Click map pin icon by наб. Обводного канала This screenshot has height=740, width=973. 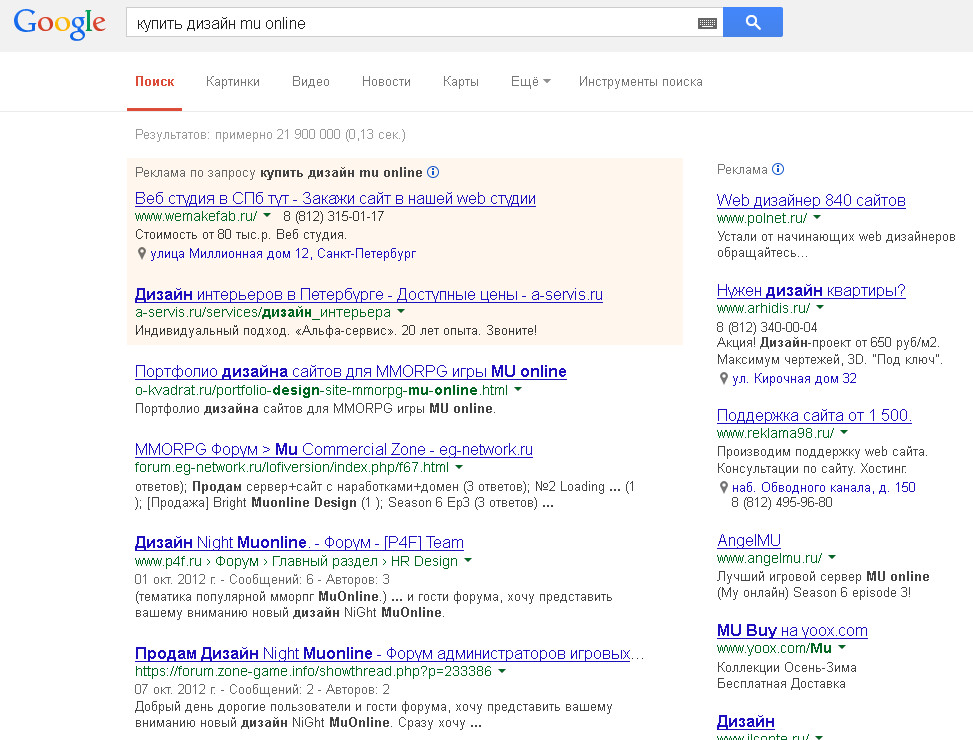point(724,488)
